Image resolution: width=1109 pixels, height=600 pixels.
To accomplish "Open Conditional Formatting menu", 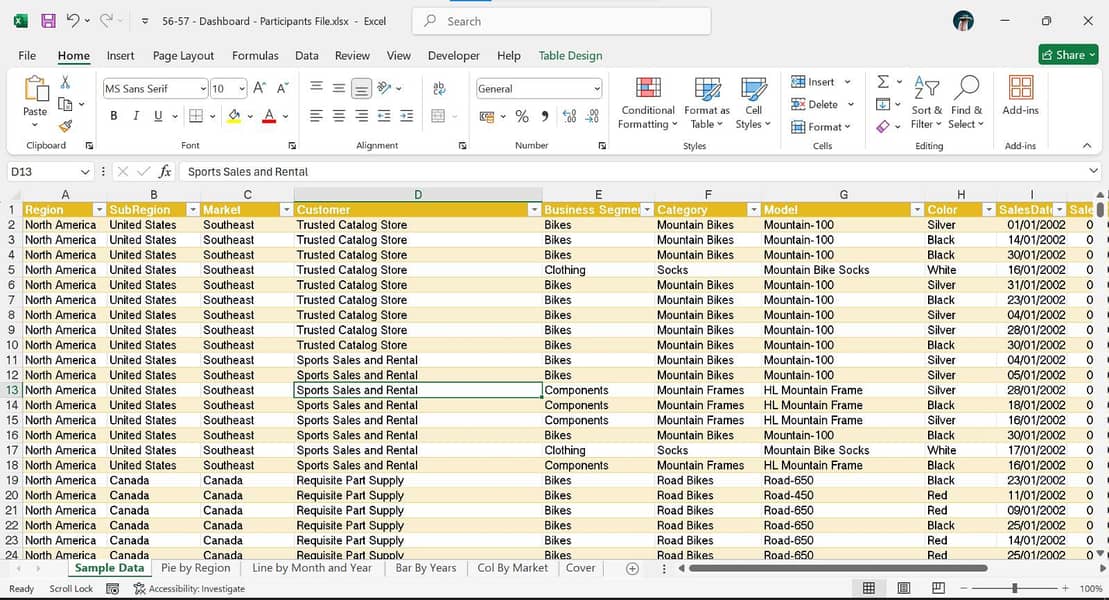I will click(x=648, y=103).
